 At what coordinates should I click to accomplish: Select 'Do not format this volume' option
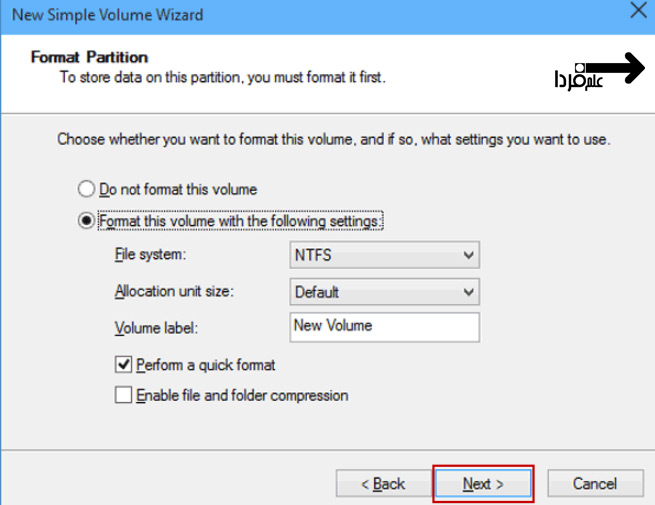tap(87, 189)
